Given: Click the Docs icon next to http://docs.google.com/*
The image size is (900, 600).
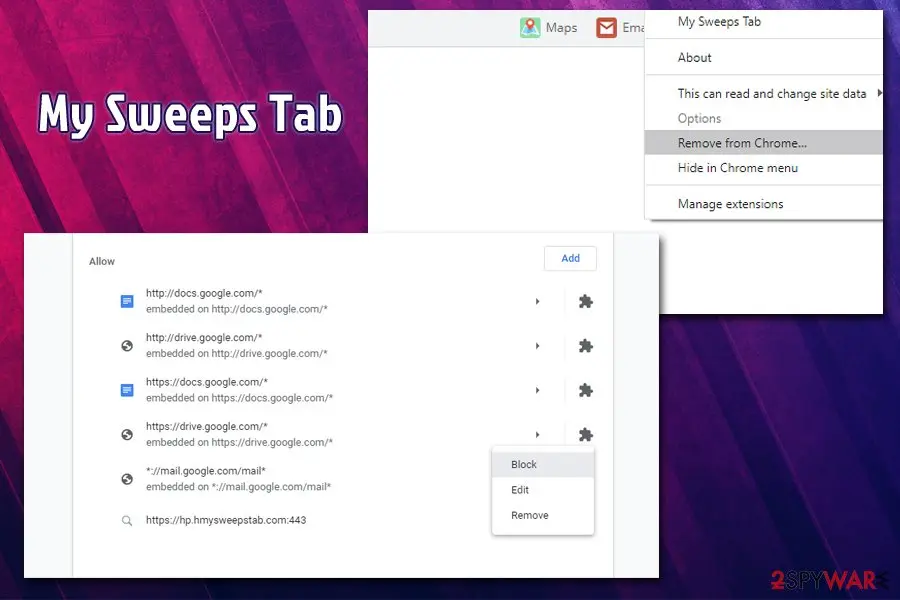Looking at the screenshot, I should [127, 301].
